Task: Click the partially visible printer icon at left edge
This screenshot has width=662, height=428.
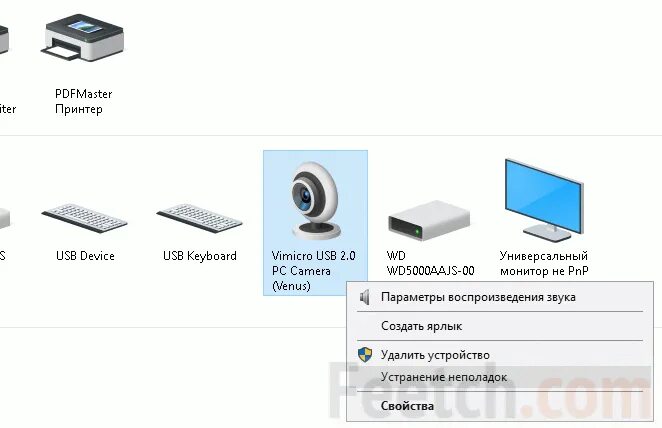Action: pyautogui.click(x=4, y=39)
